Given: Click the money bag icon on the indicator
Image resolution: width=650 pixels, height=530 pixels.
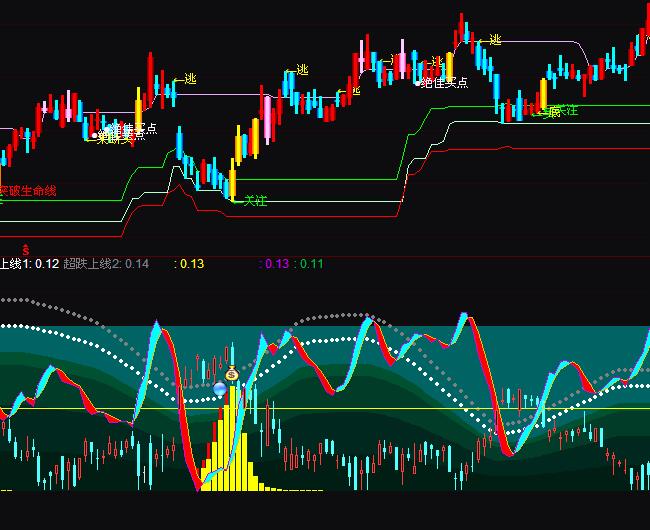Looking at the screenshot, I should [x=231, y=374].
